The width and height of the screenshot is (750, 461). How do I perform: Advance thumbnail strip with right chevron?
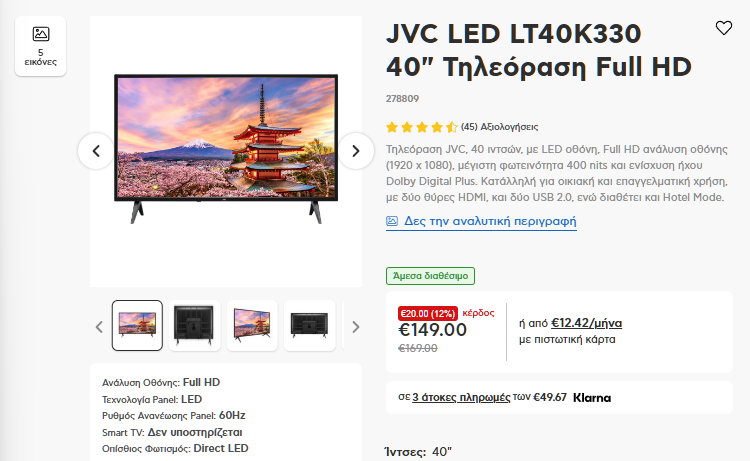pyautogui.click(x=355, y=327)
